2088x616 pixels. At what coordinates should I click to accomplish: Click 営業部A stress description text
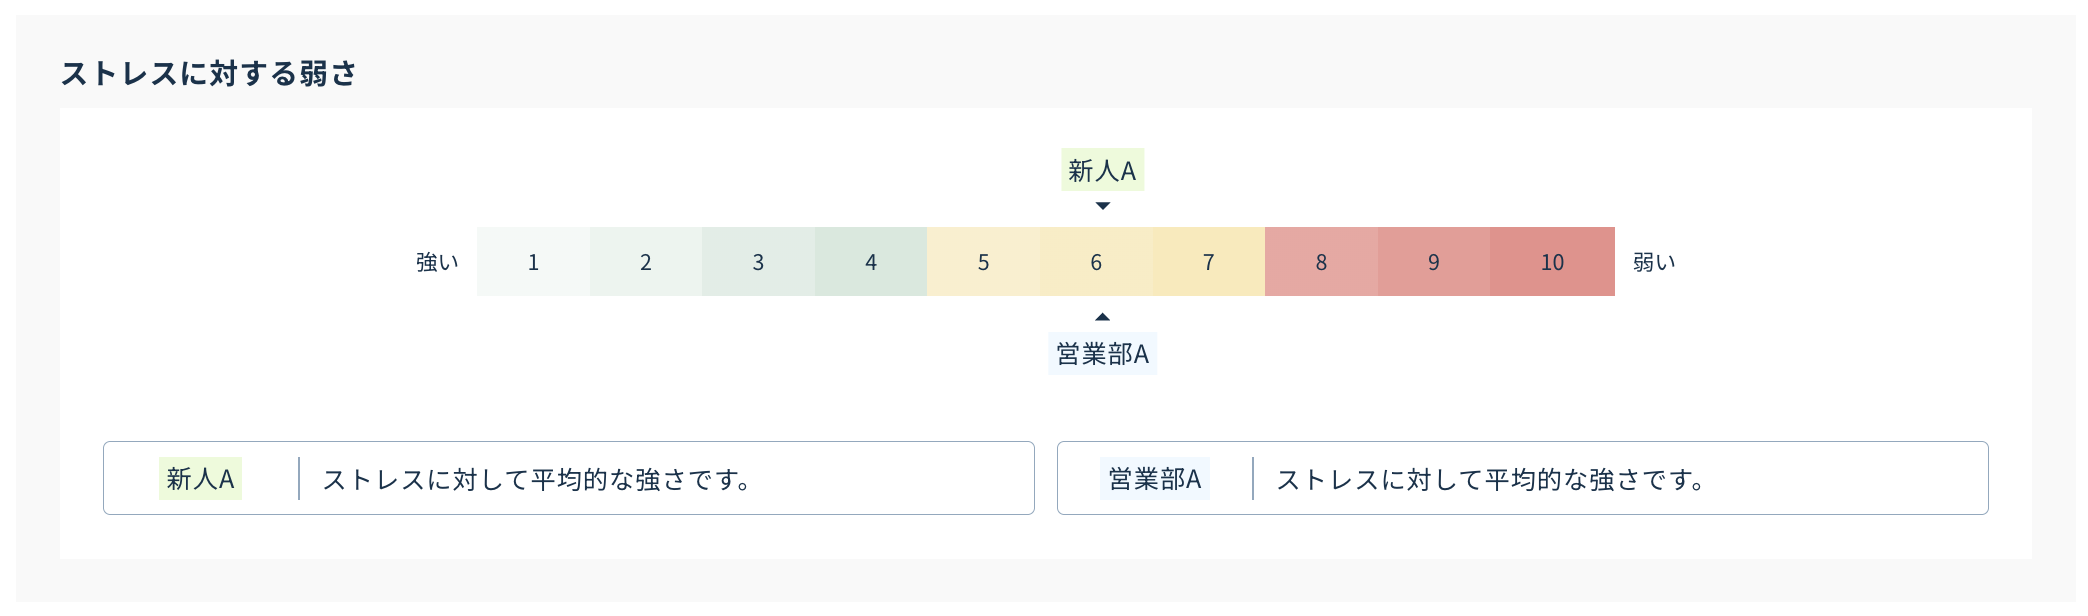1492,479
